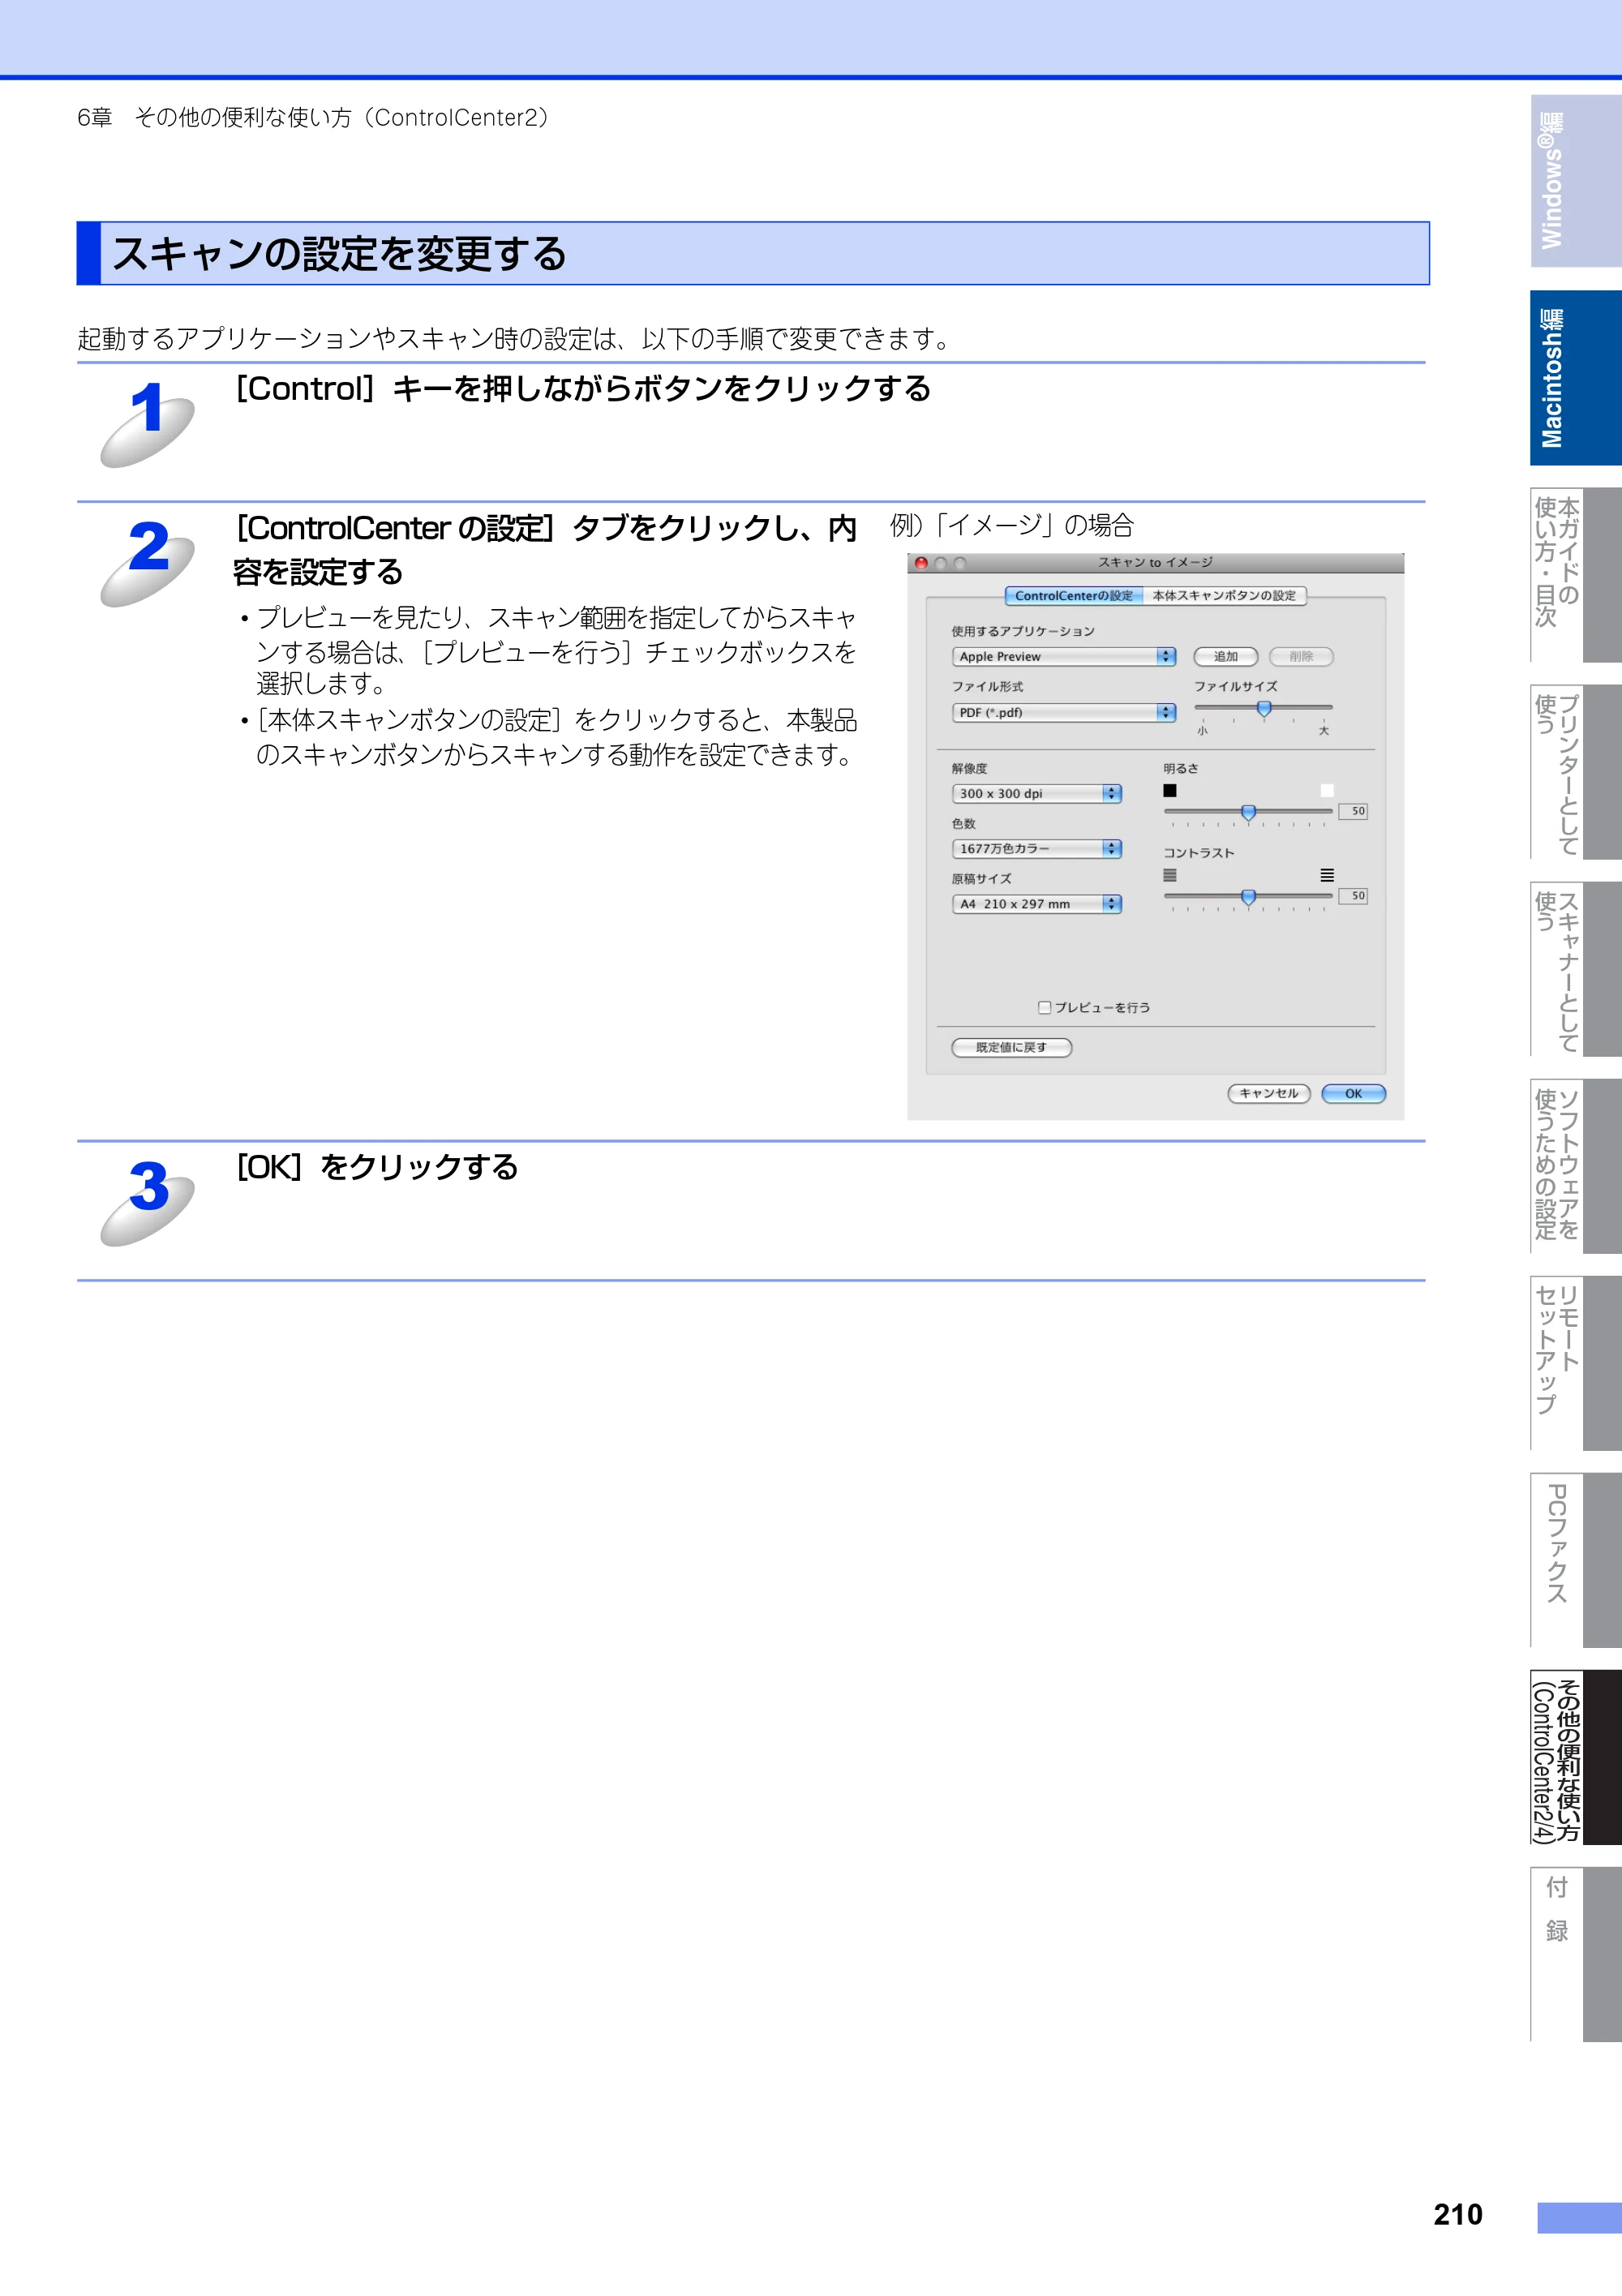
Task: Adjust the 明るさ brightness slider
Action: [1247, 812]
